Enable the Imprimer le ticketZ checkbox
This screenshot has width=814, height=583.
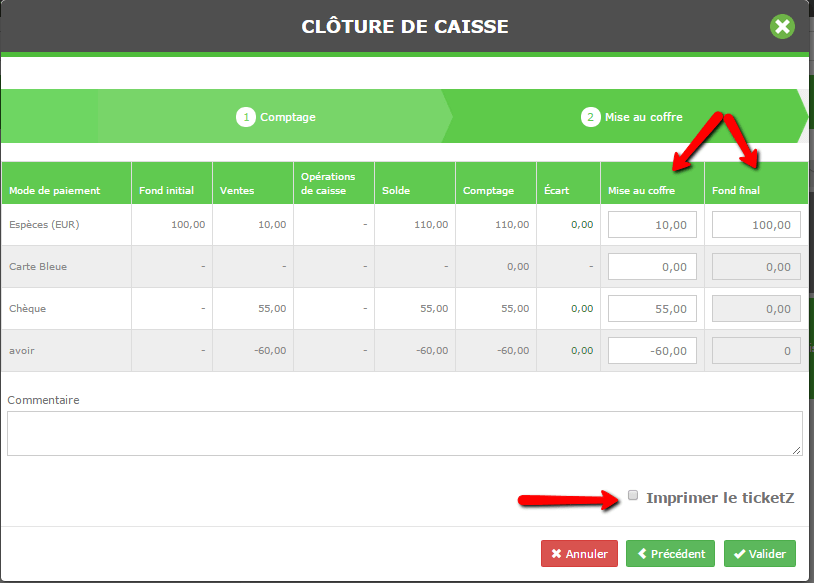(633, 495)
